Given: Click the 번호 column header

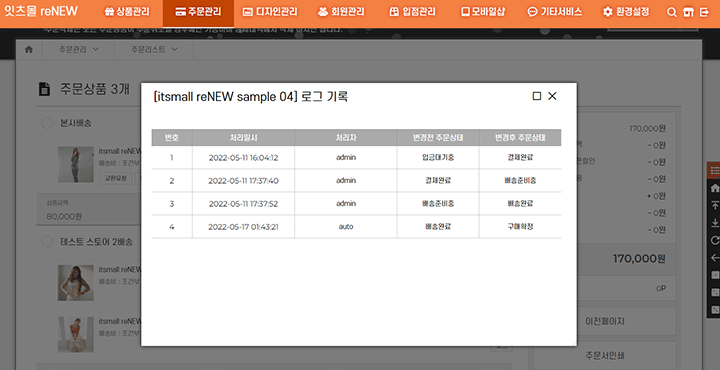Looking at the screenshot, I should [x=172, y=138].
